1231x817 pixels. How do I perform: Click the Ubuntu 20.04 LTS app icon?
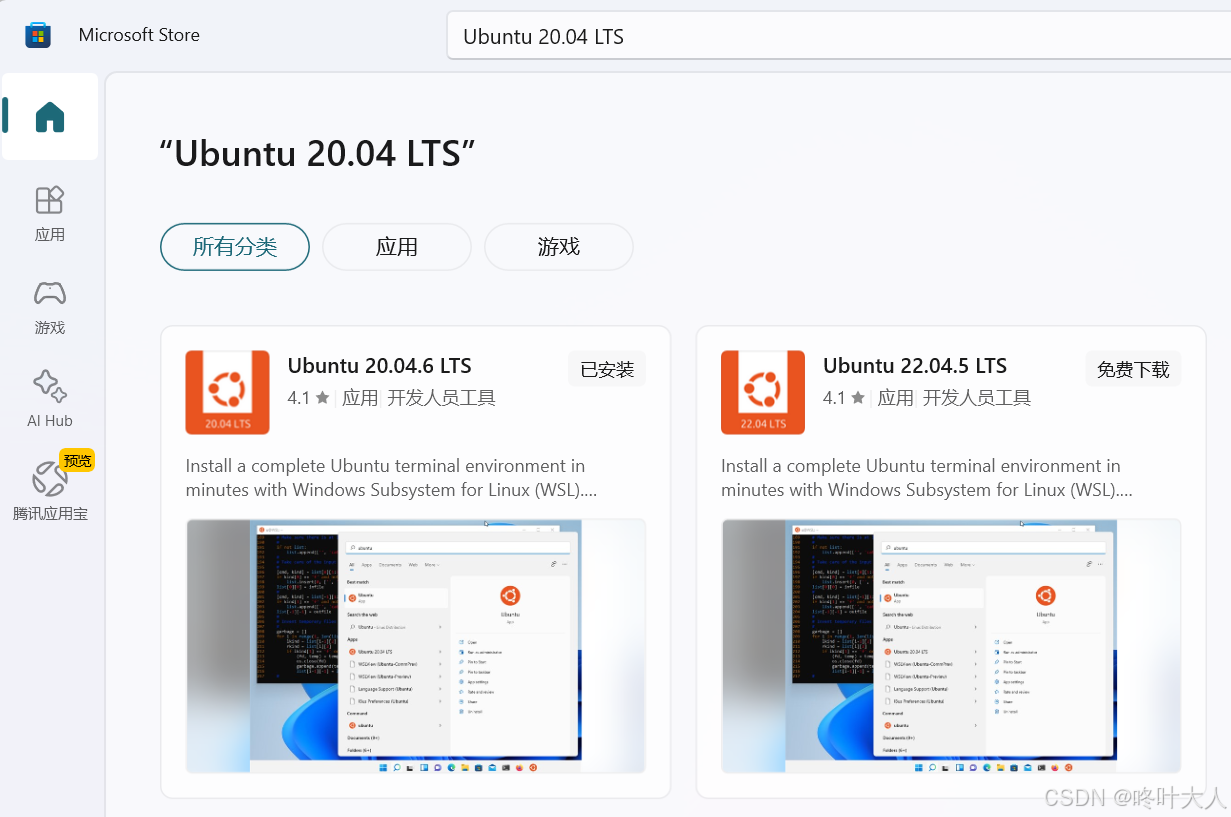227,392
